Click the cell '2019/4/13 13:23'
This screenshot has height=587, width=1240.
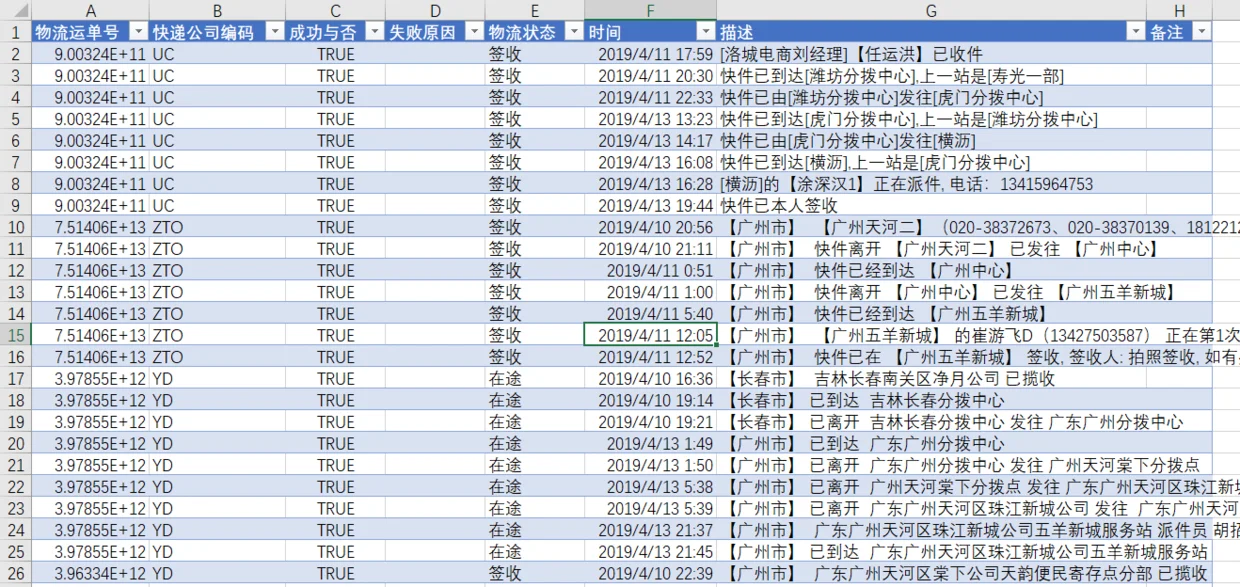(651, 119)
